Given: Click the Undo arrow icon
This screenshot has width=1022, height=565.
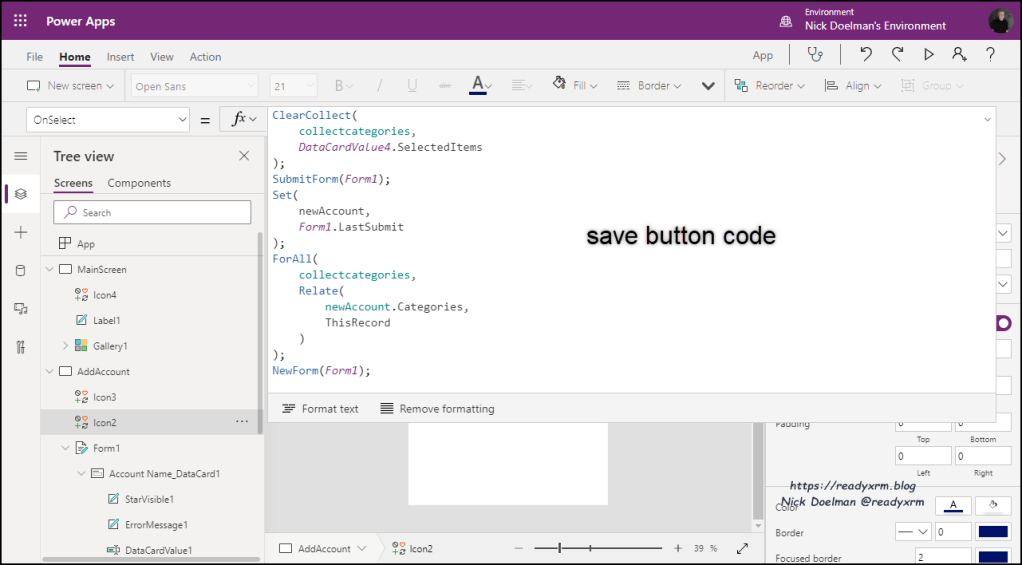Looking at the screenshot, I should tap(866, 55).
